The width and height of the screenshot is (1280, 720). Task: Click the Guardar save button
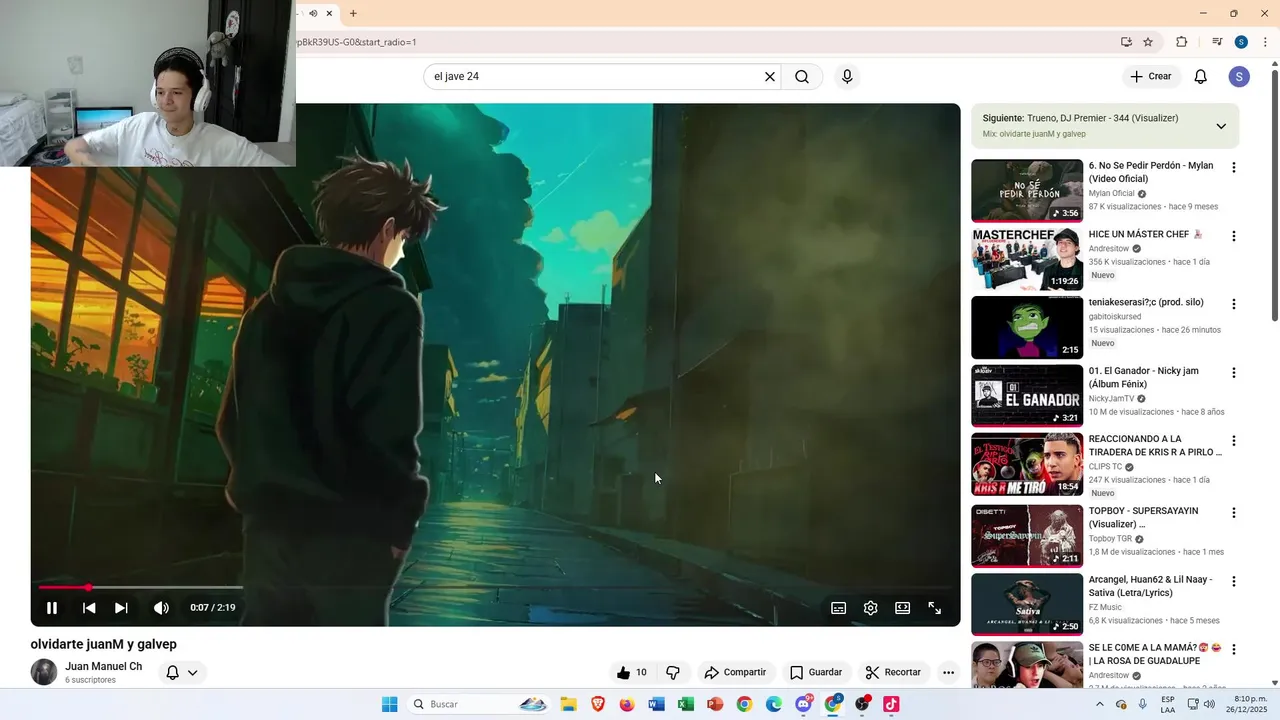pyautogui.click(x=816, y=673)
